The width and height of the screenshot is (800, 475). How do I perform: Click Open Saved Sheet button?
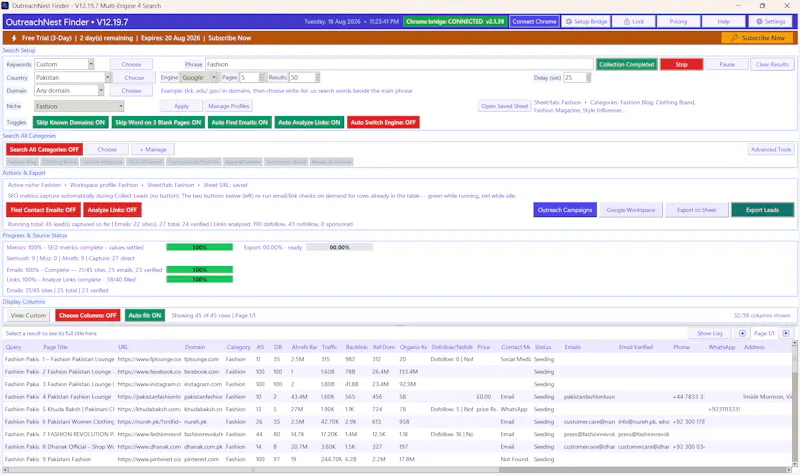505,106
